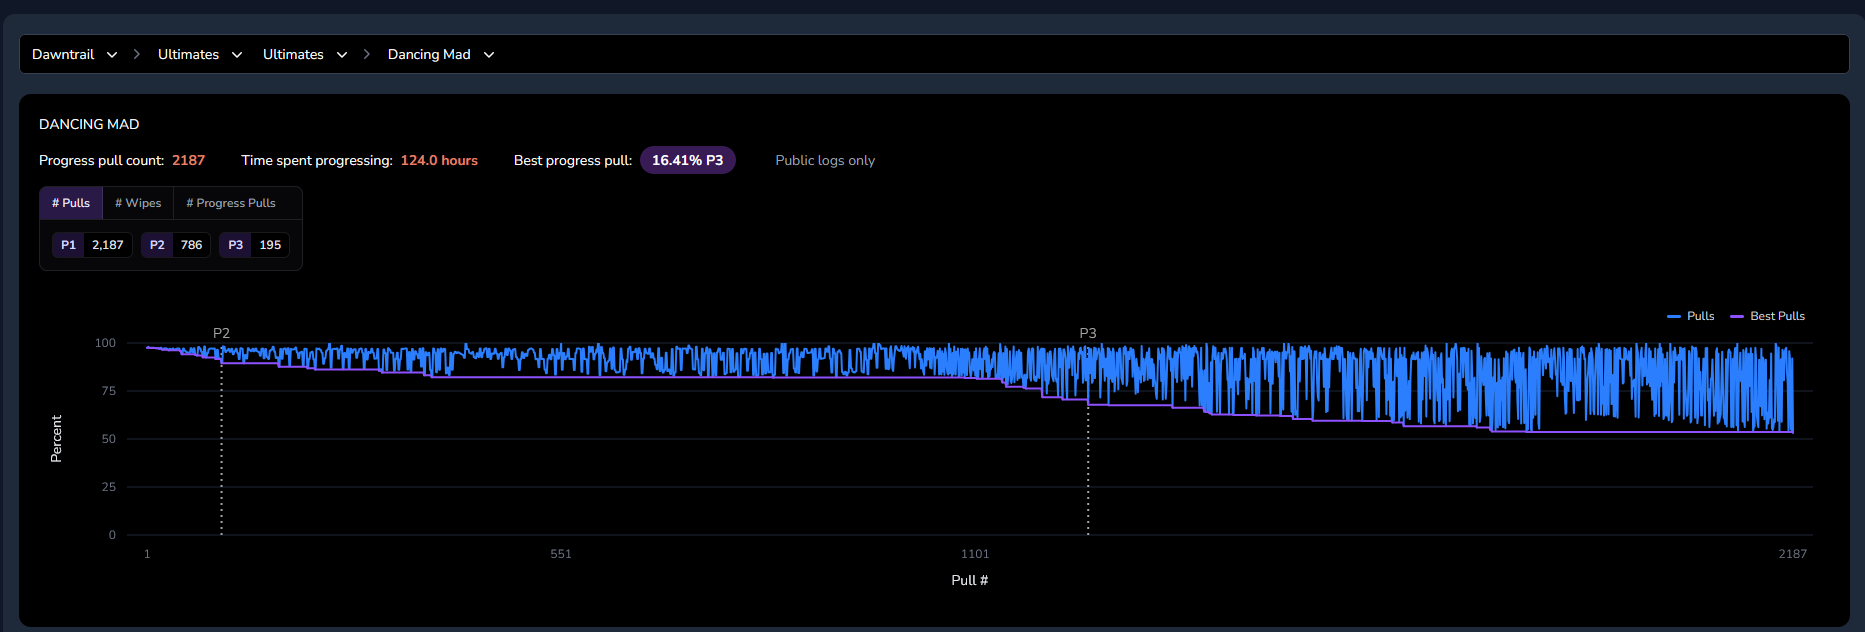1865x632 pixels.
Task: Click the 75 y-axis tick label
Action: click(x=108, y=391)
